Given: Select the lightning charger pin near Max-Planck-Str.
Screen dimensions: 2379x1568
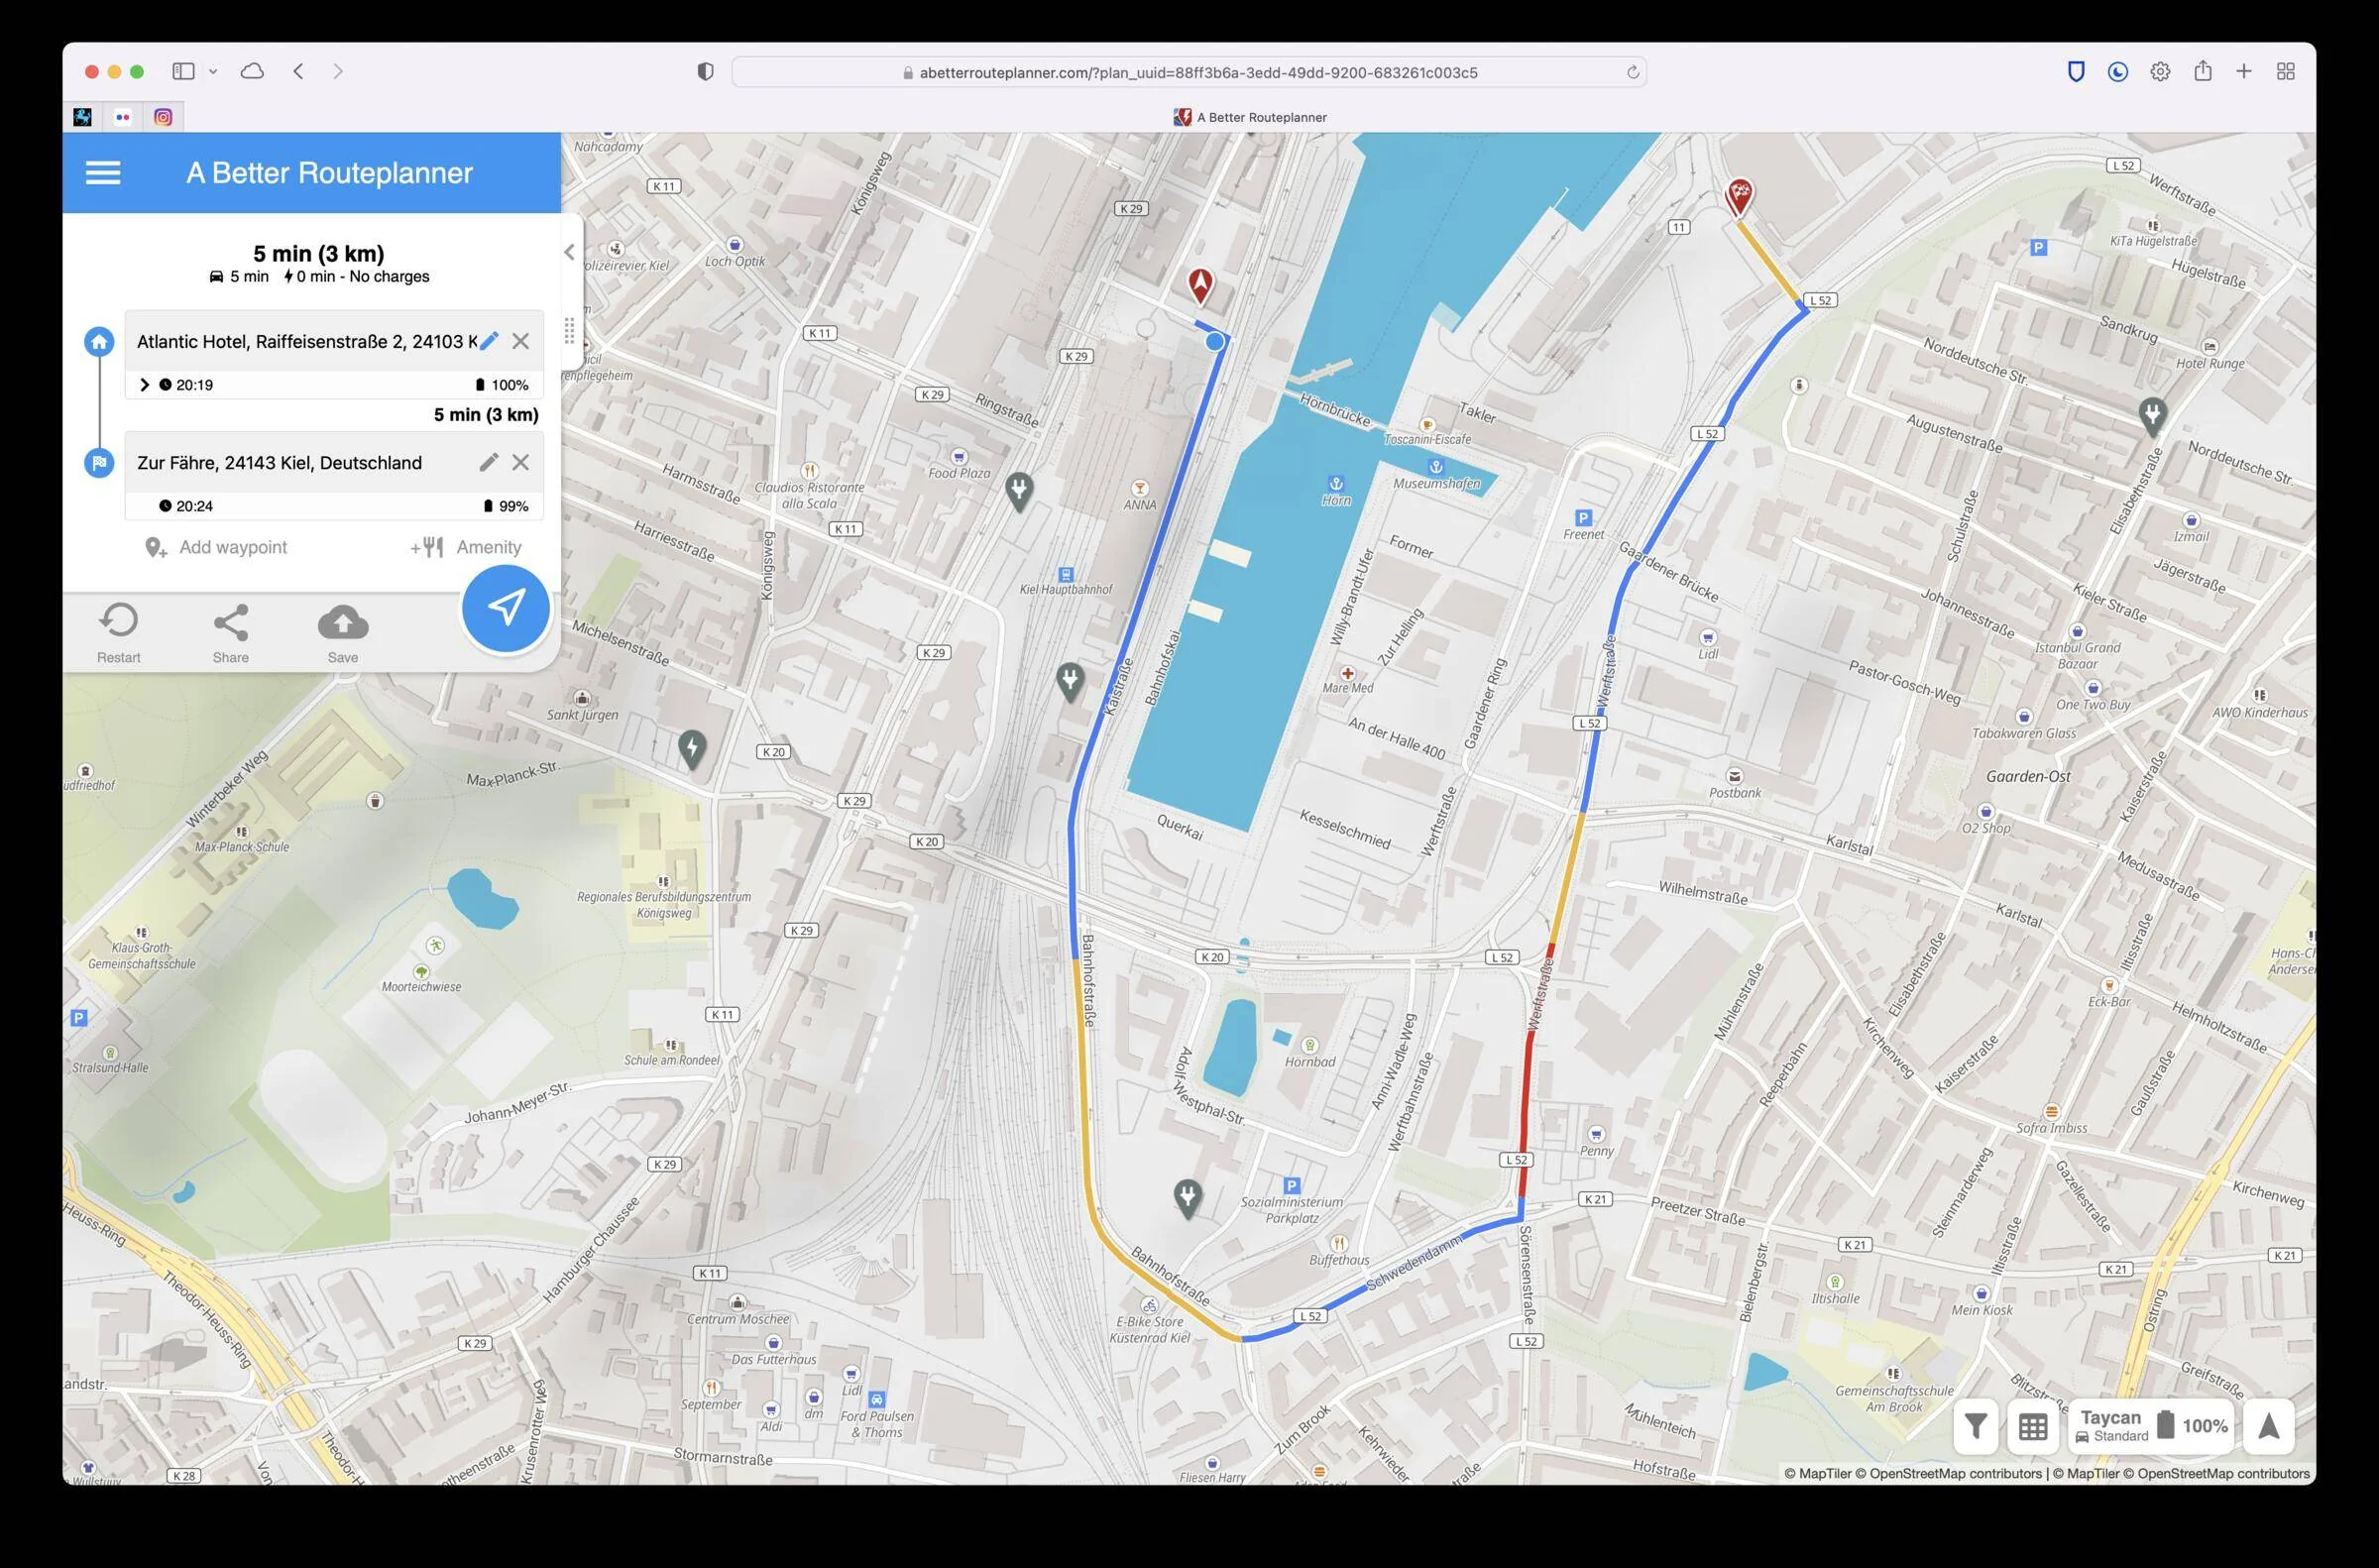Looking at the screenshot, I should pos(692,749).
